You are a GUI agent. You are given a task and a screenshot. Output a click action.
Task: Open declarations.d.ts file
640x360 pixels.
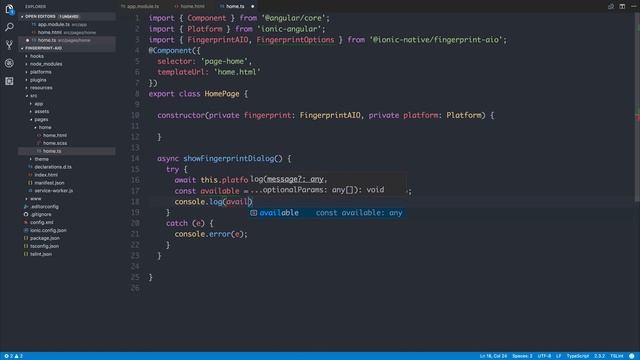[53, 167]
